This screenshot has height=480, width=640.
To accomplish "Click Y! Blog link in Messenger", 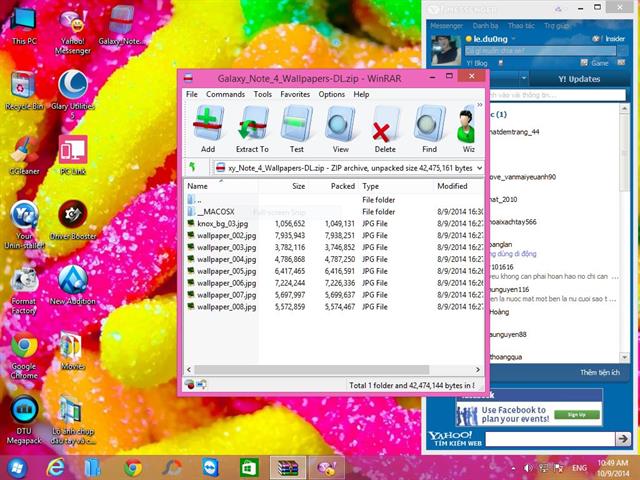I will tap(477, 63).
